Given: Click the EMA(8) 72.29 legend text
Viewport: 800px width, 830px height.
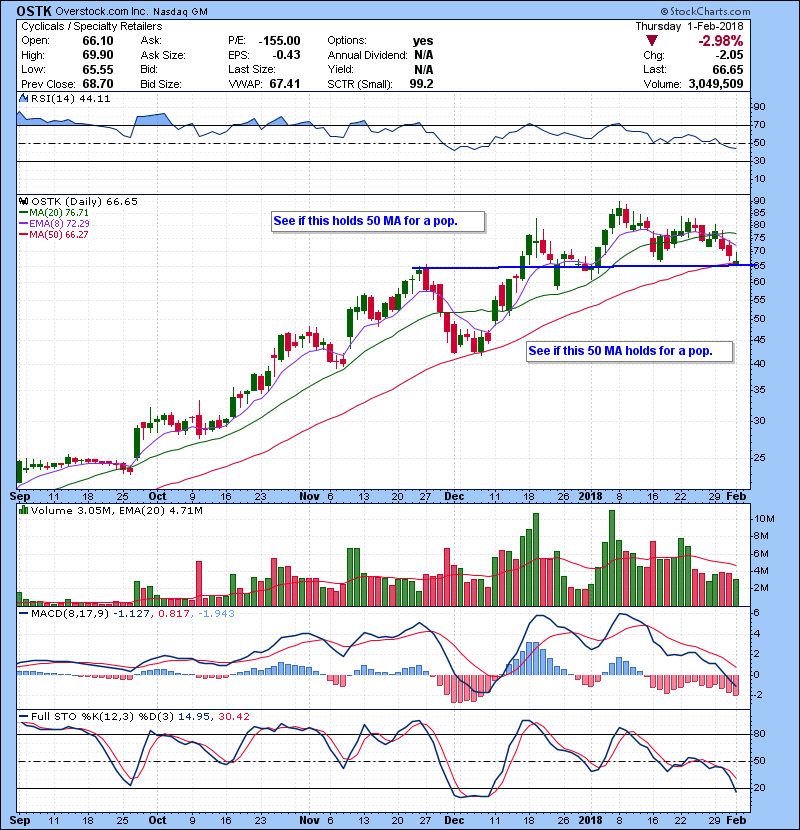Looking at the screenshot, I should (x=59, y=224).
